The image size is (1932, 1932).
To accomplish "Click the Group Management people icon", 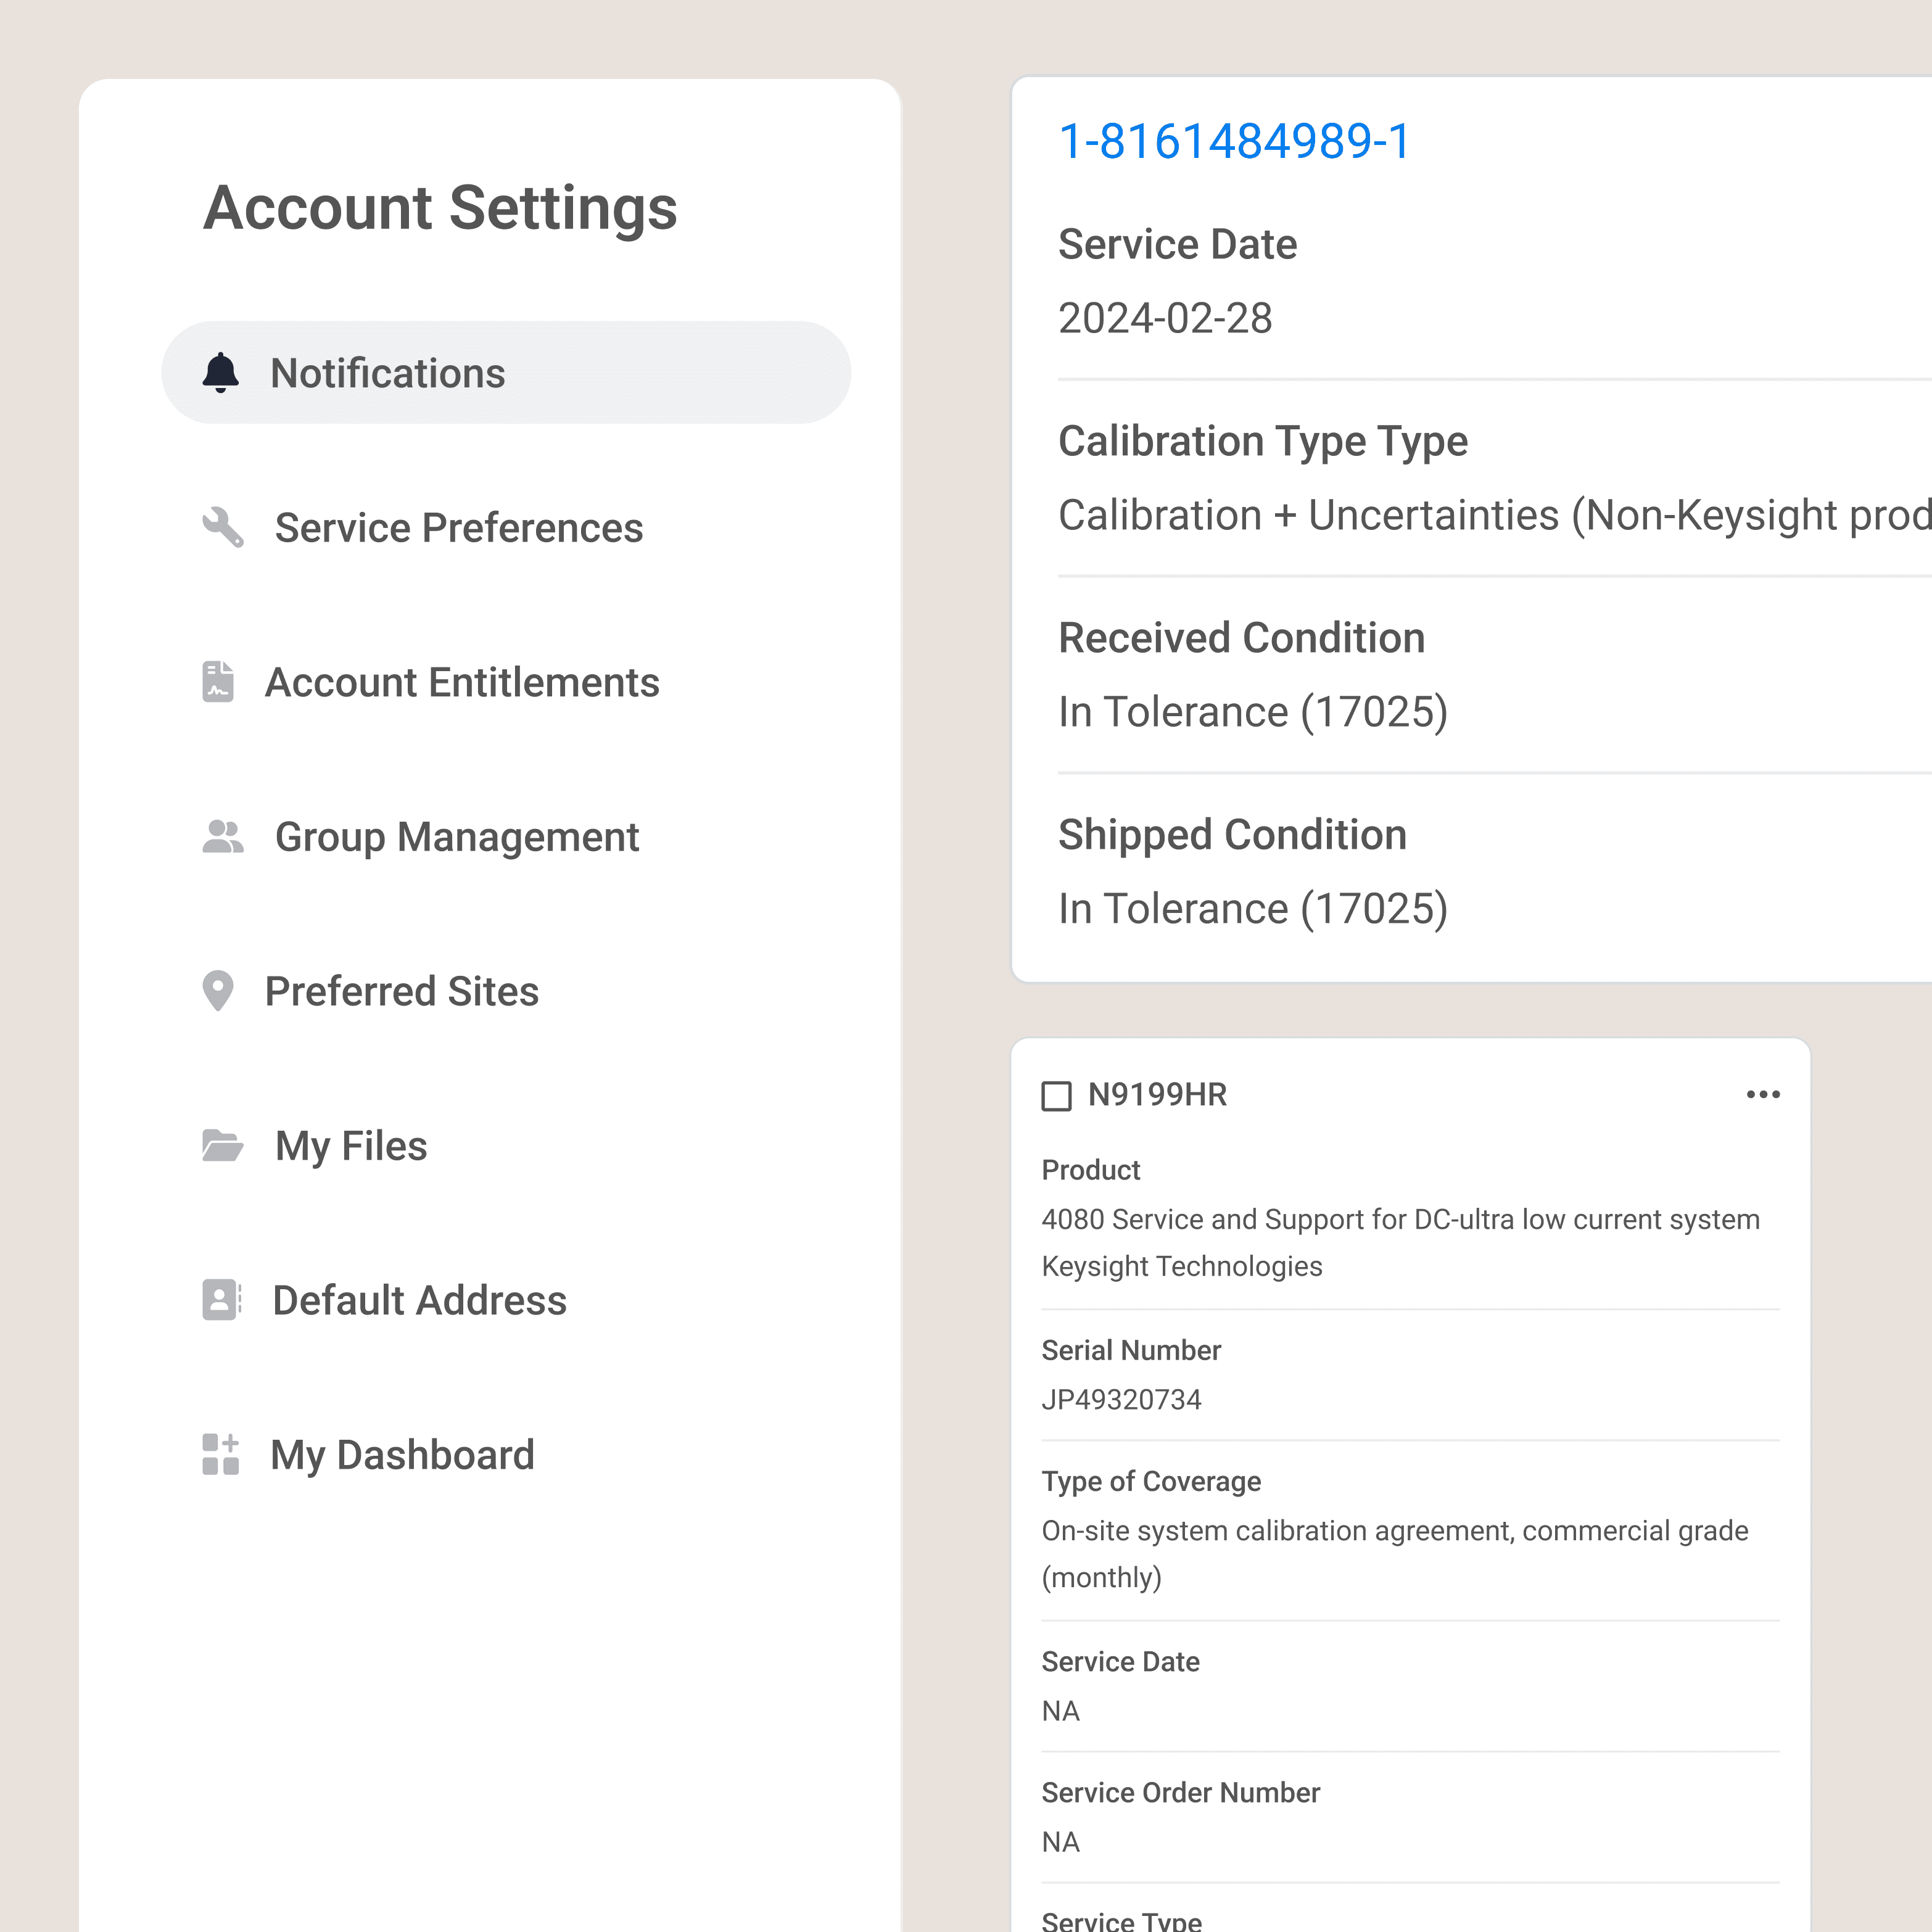I will (x=222, y=837).
